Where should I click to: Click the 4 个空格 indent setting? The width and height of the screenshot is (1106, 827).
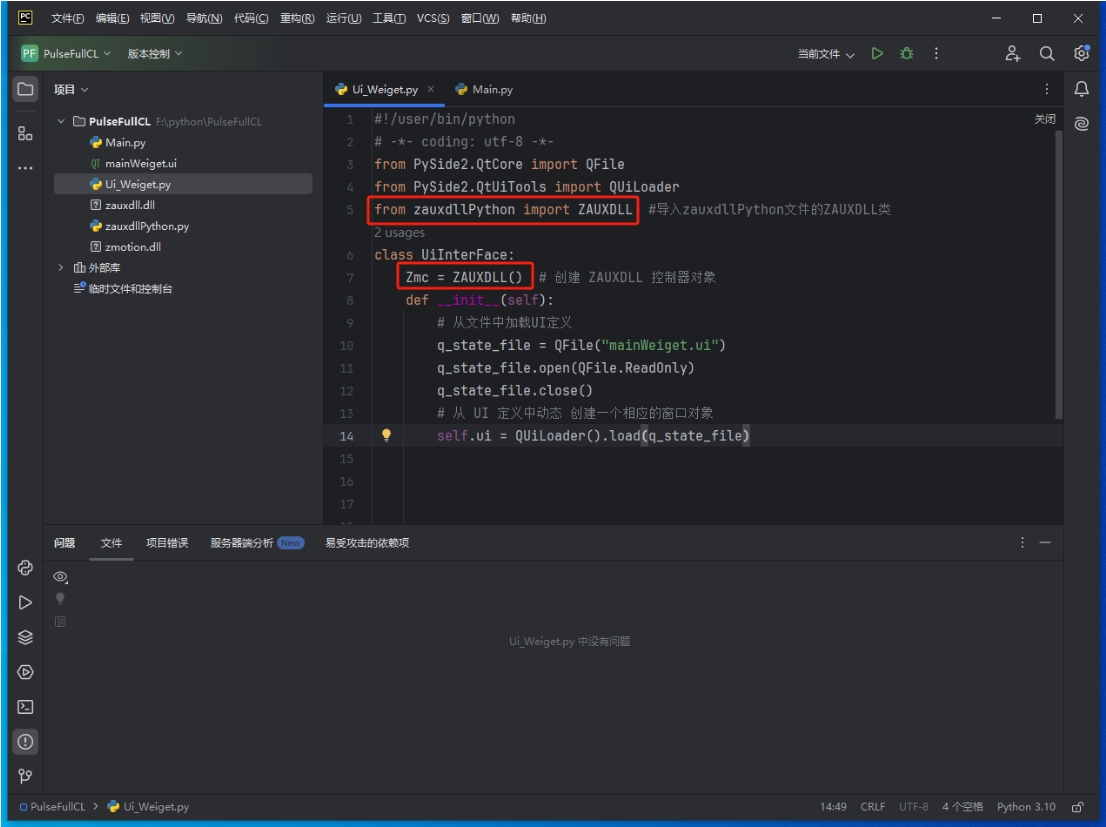pos(962,807)
